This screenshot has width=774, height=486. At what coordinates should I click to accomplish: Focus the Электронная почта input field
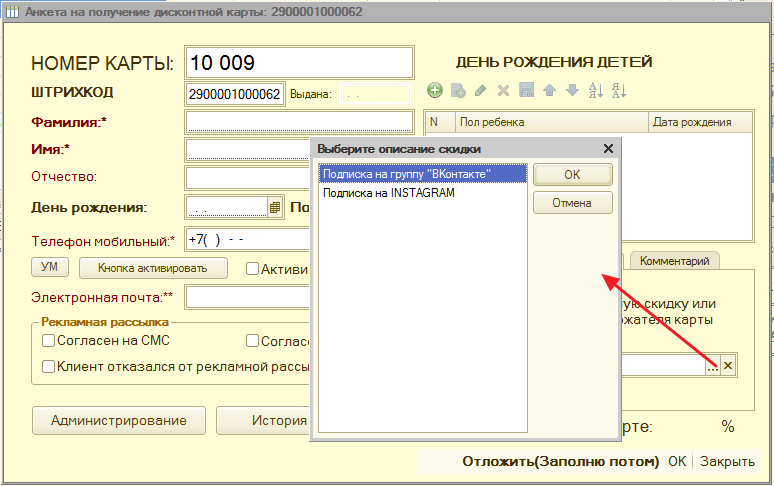click(248, 298)
